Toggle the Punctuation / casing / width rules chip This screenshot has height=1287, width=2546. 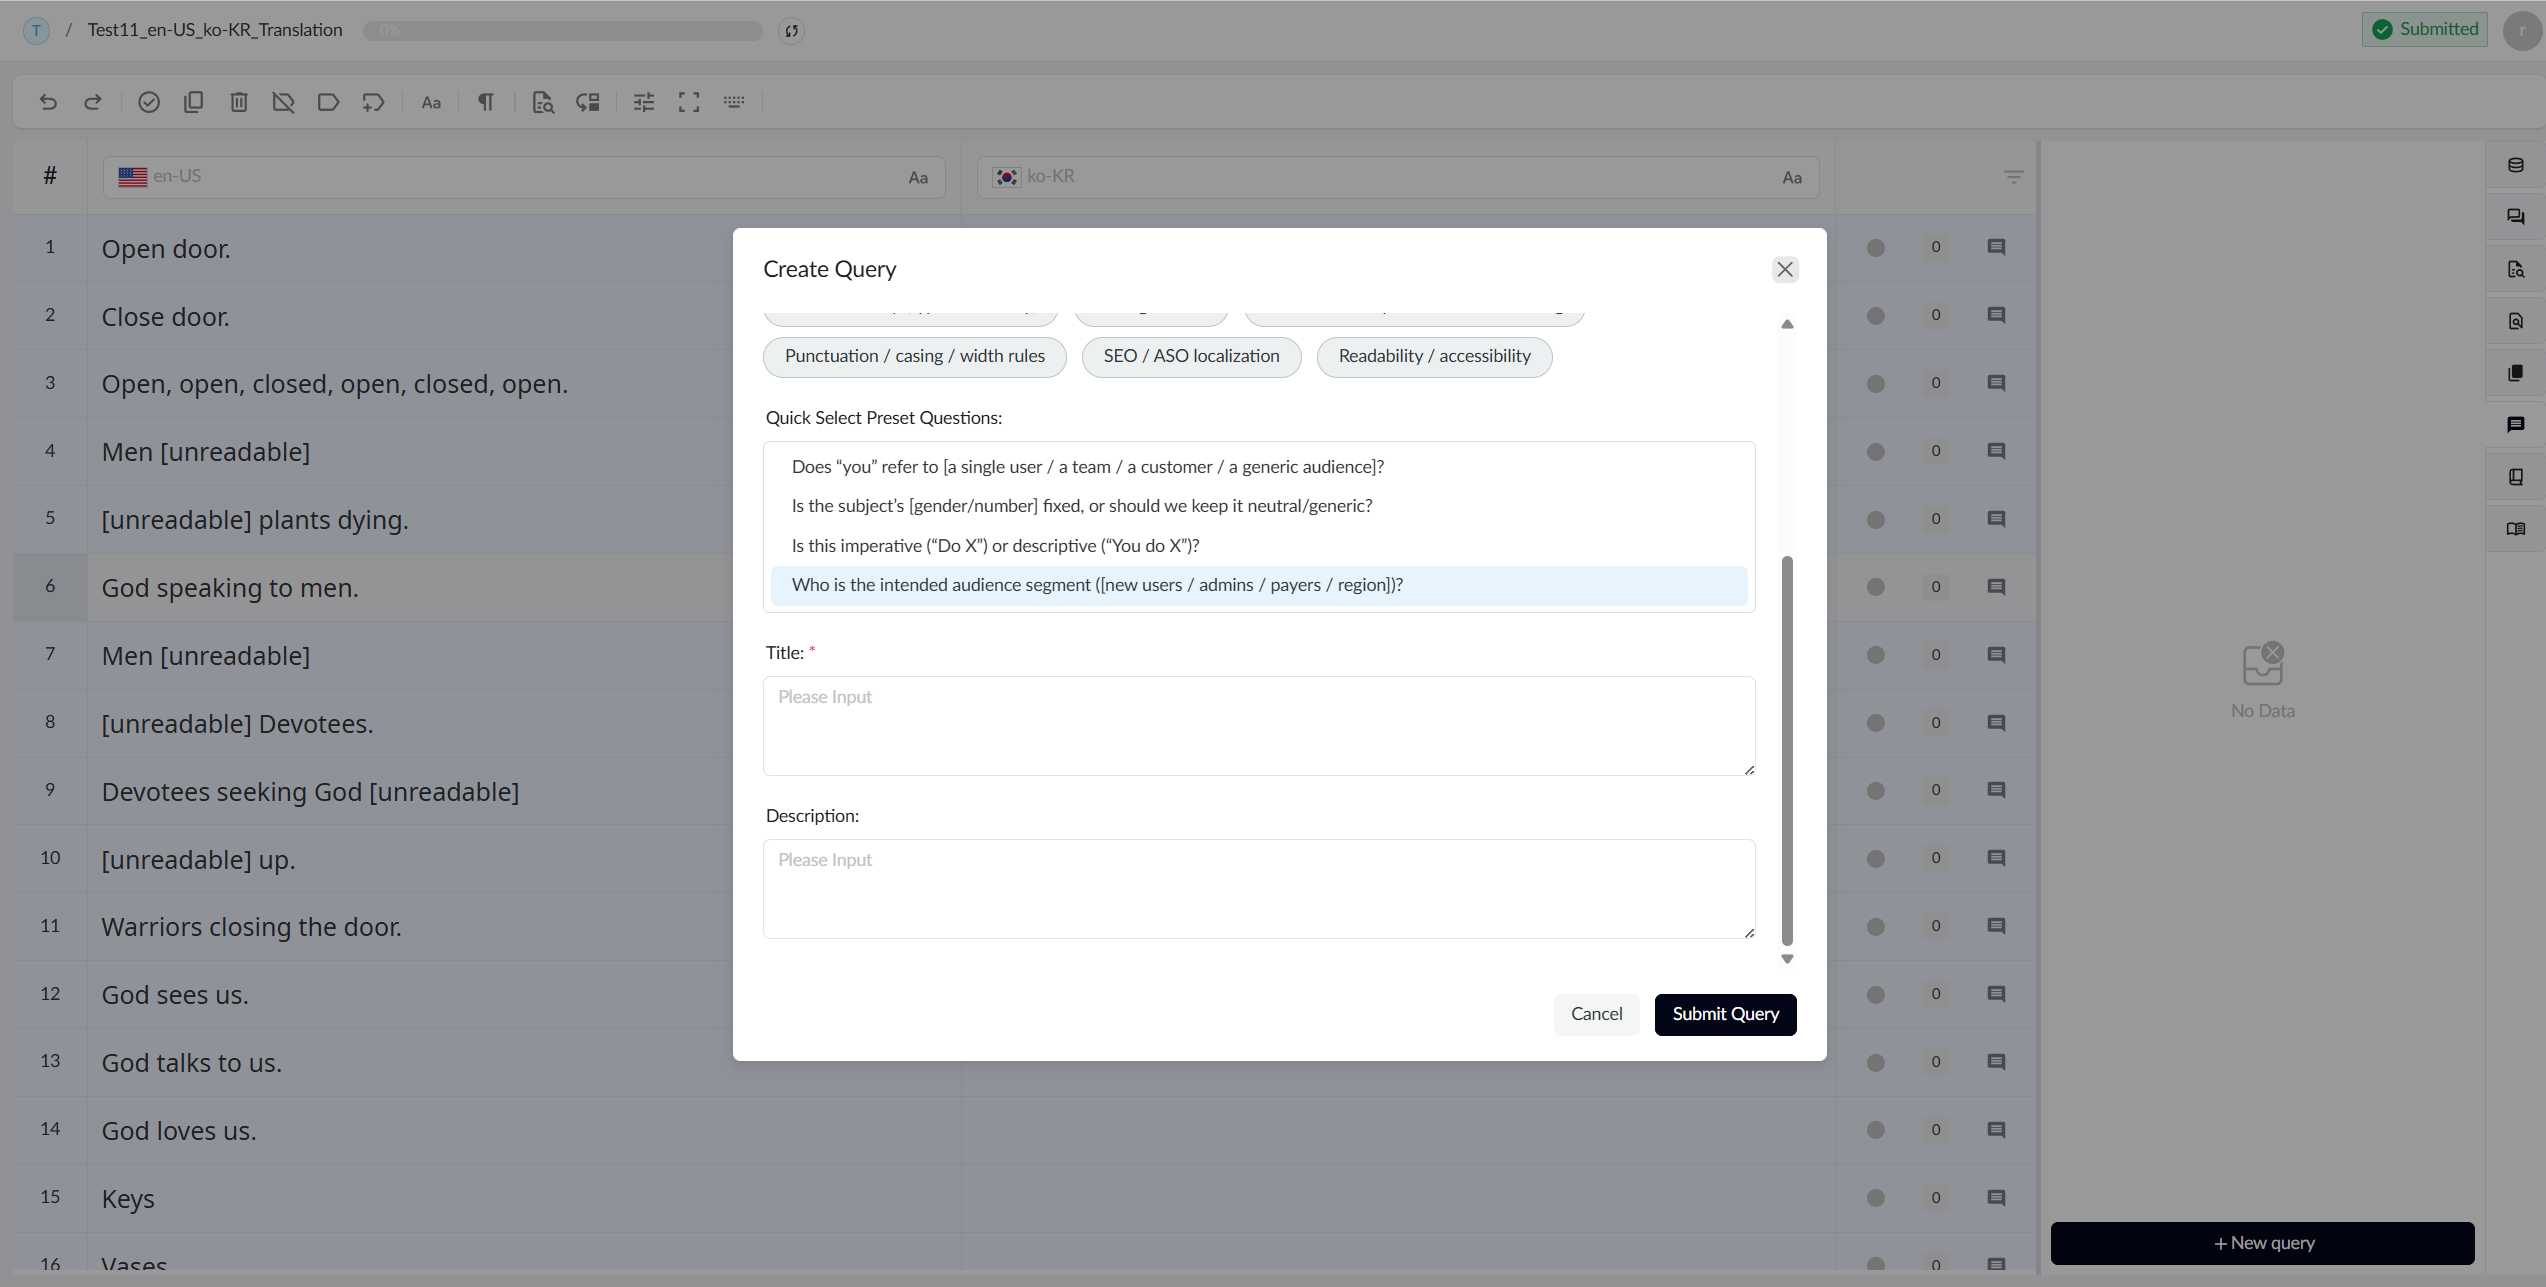[913, 356]
